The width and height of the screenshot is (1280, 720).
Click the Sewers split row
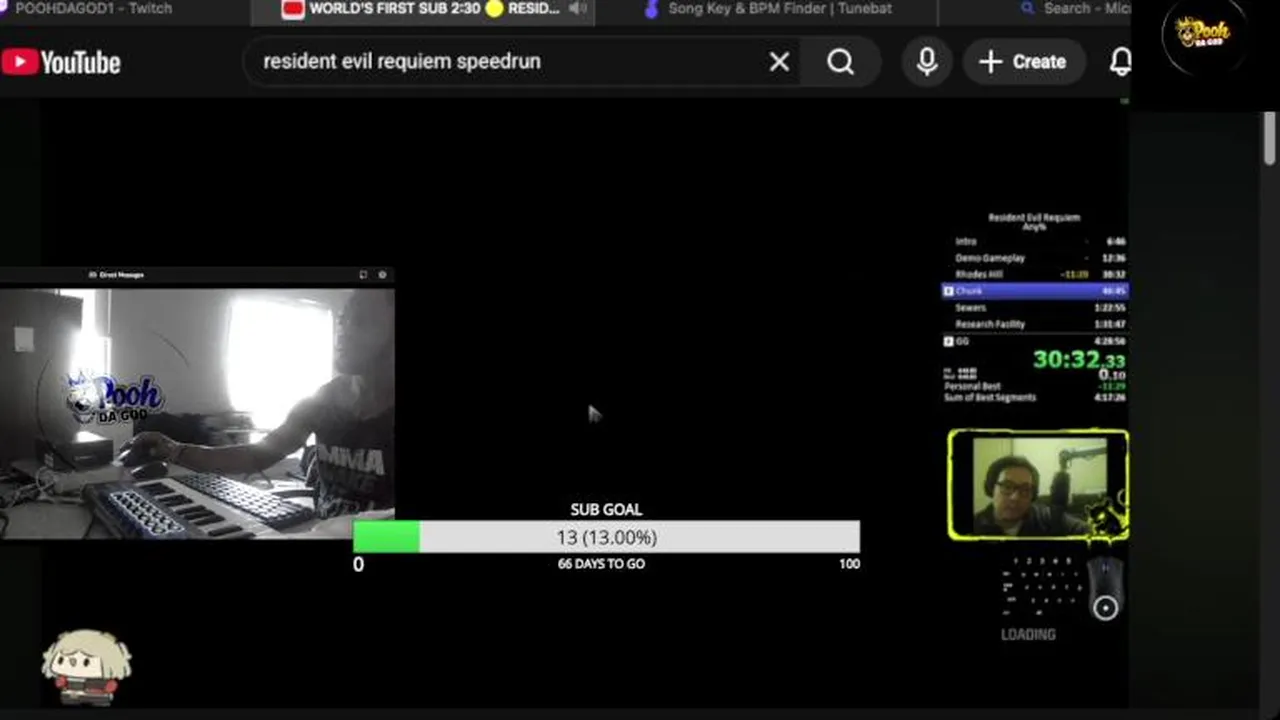click(1035, 308)
